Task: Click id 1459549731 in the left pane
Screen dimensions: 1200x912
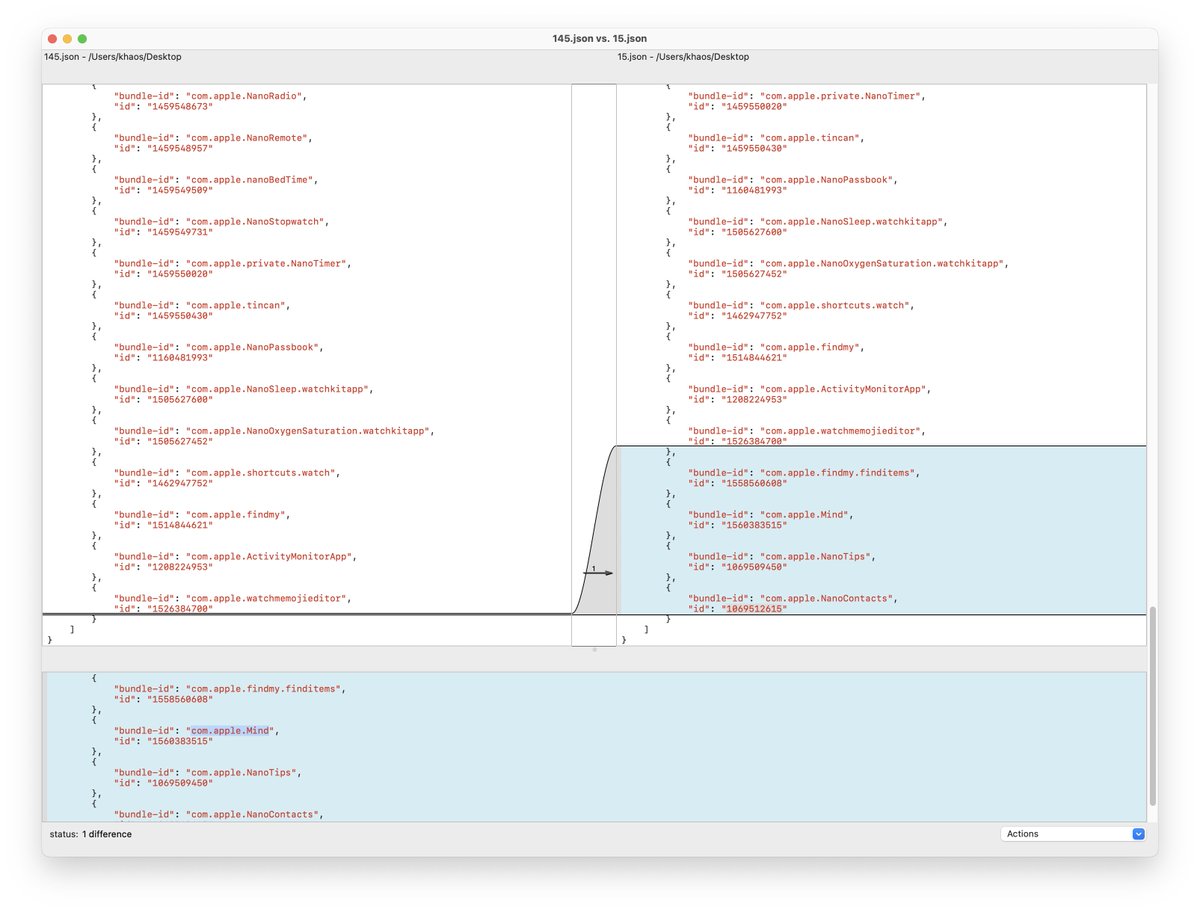Action: pos(180,232)
